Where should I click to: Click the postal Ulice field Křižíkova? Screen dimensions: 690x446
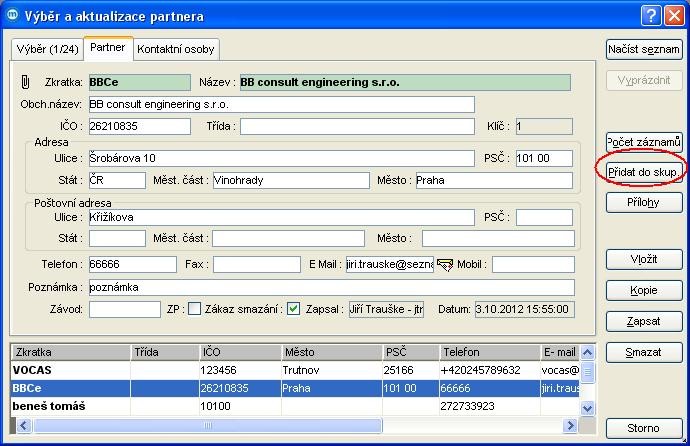282,217
